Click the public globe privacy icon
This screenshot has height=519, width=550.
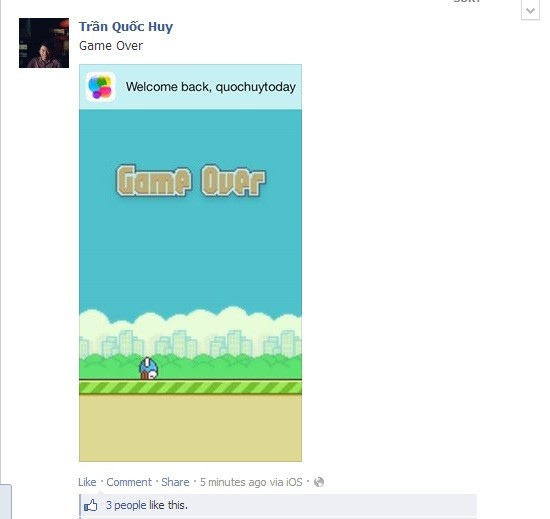[319, 482]
